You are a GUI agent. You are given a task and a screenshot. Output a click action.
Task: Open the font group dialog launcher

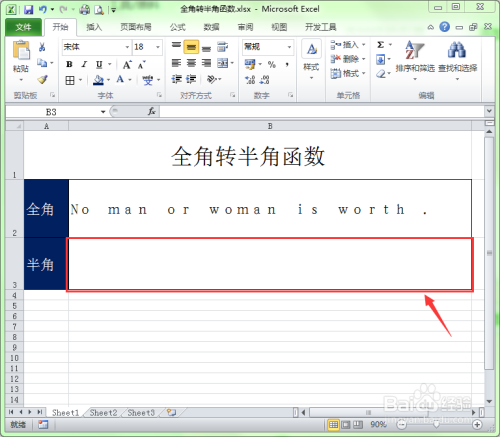[159, 95]
